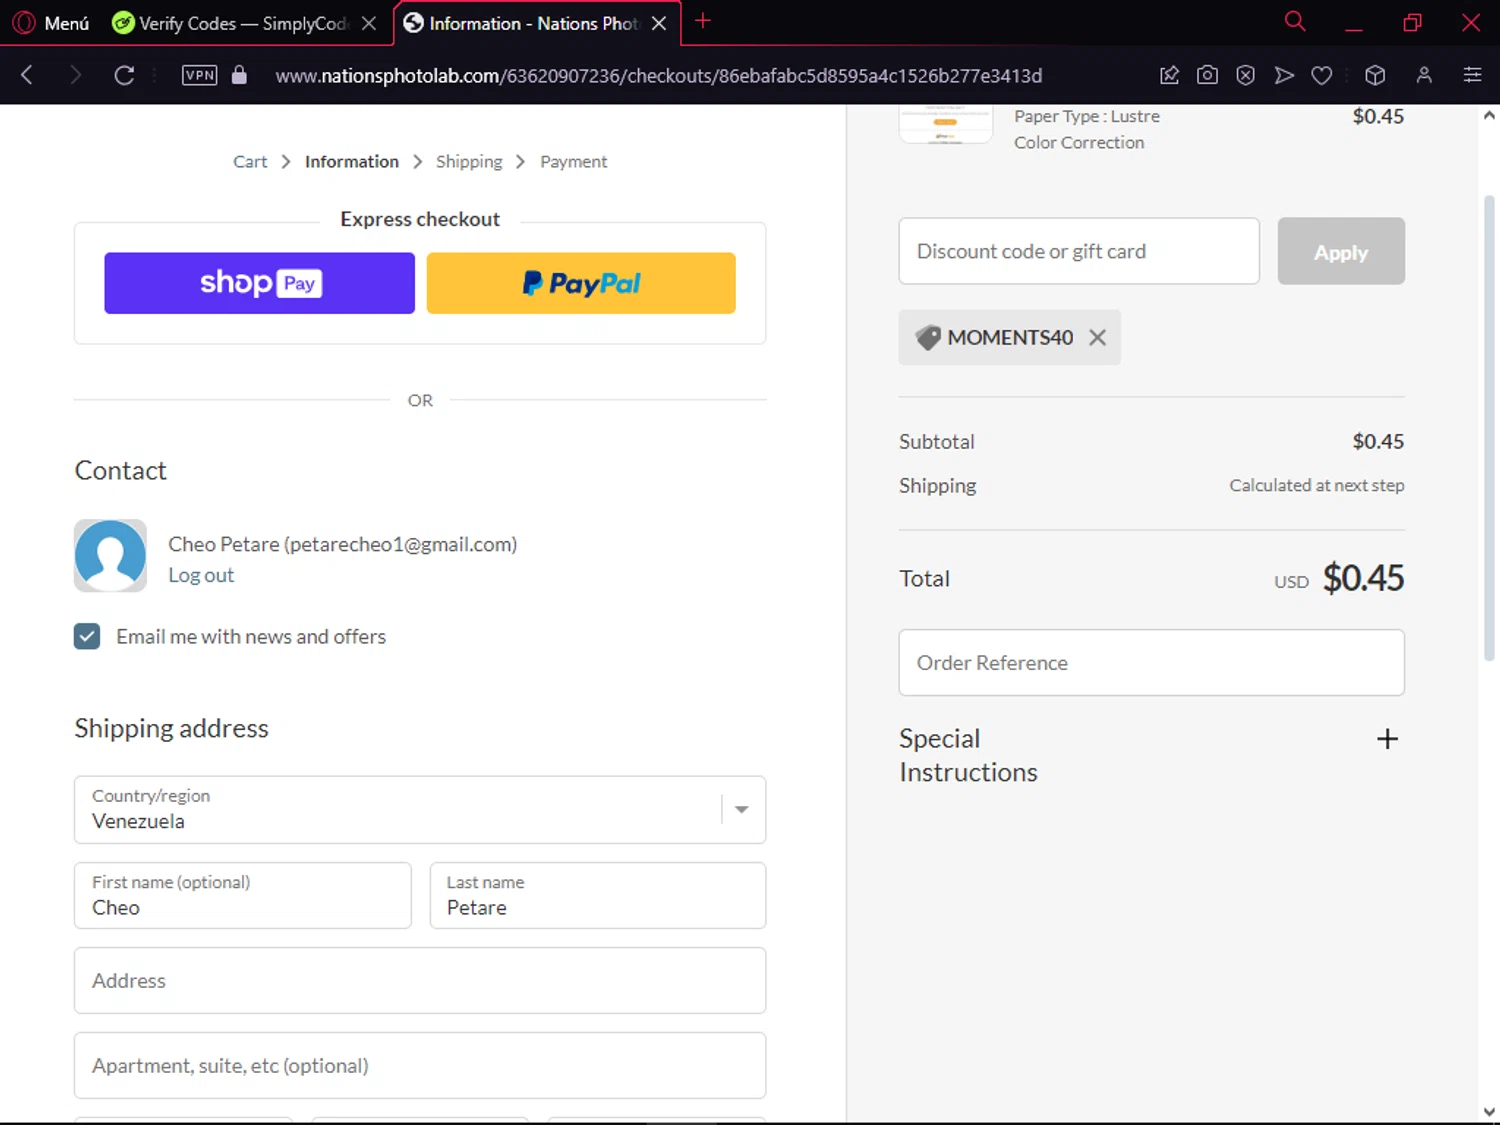Focus the Address input field
1500x1125 pixels.
coord(420,981)
